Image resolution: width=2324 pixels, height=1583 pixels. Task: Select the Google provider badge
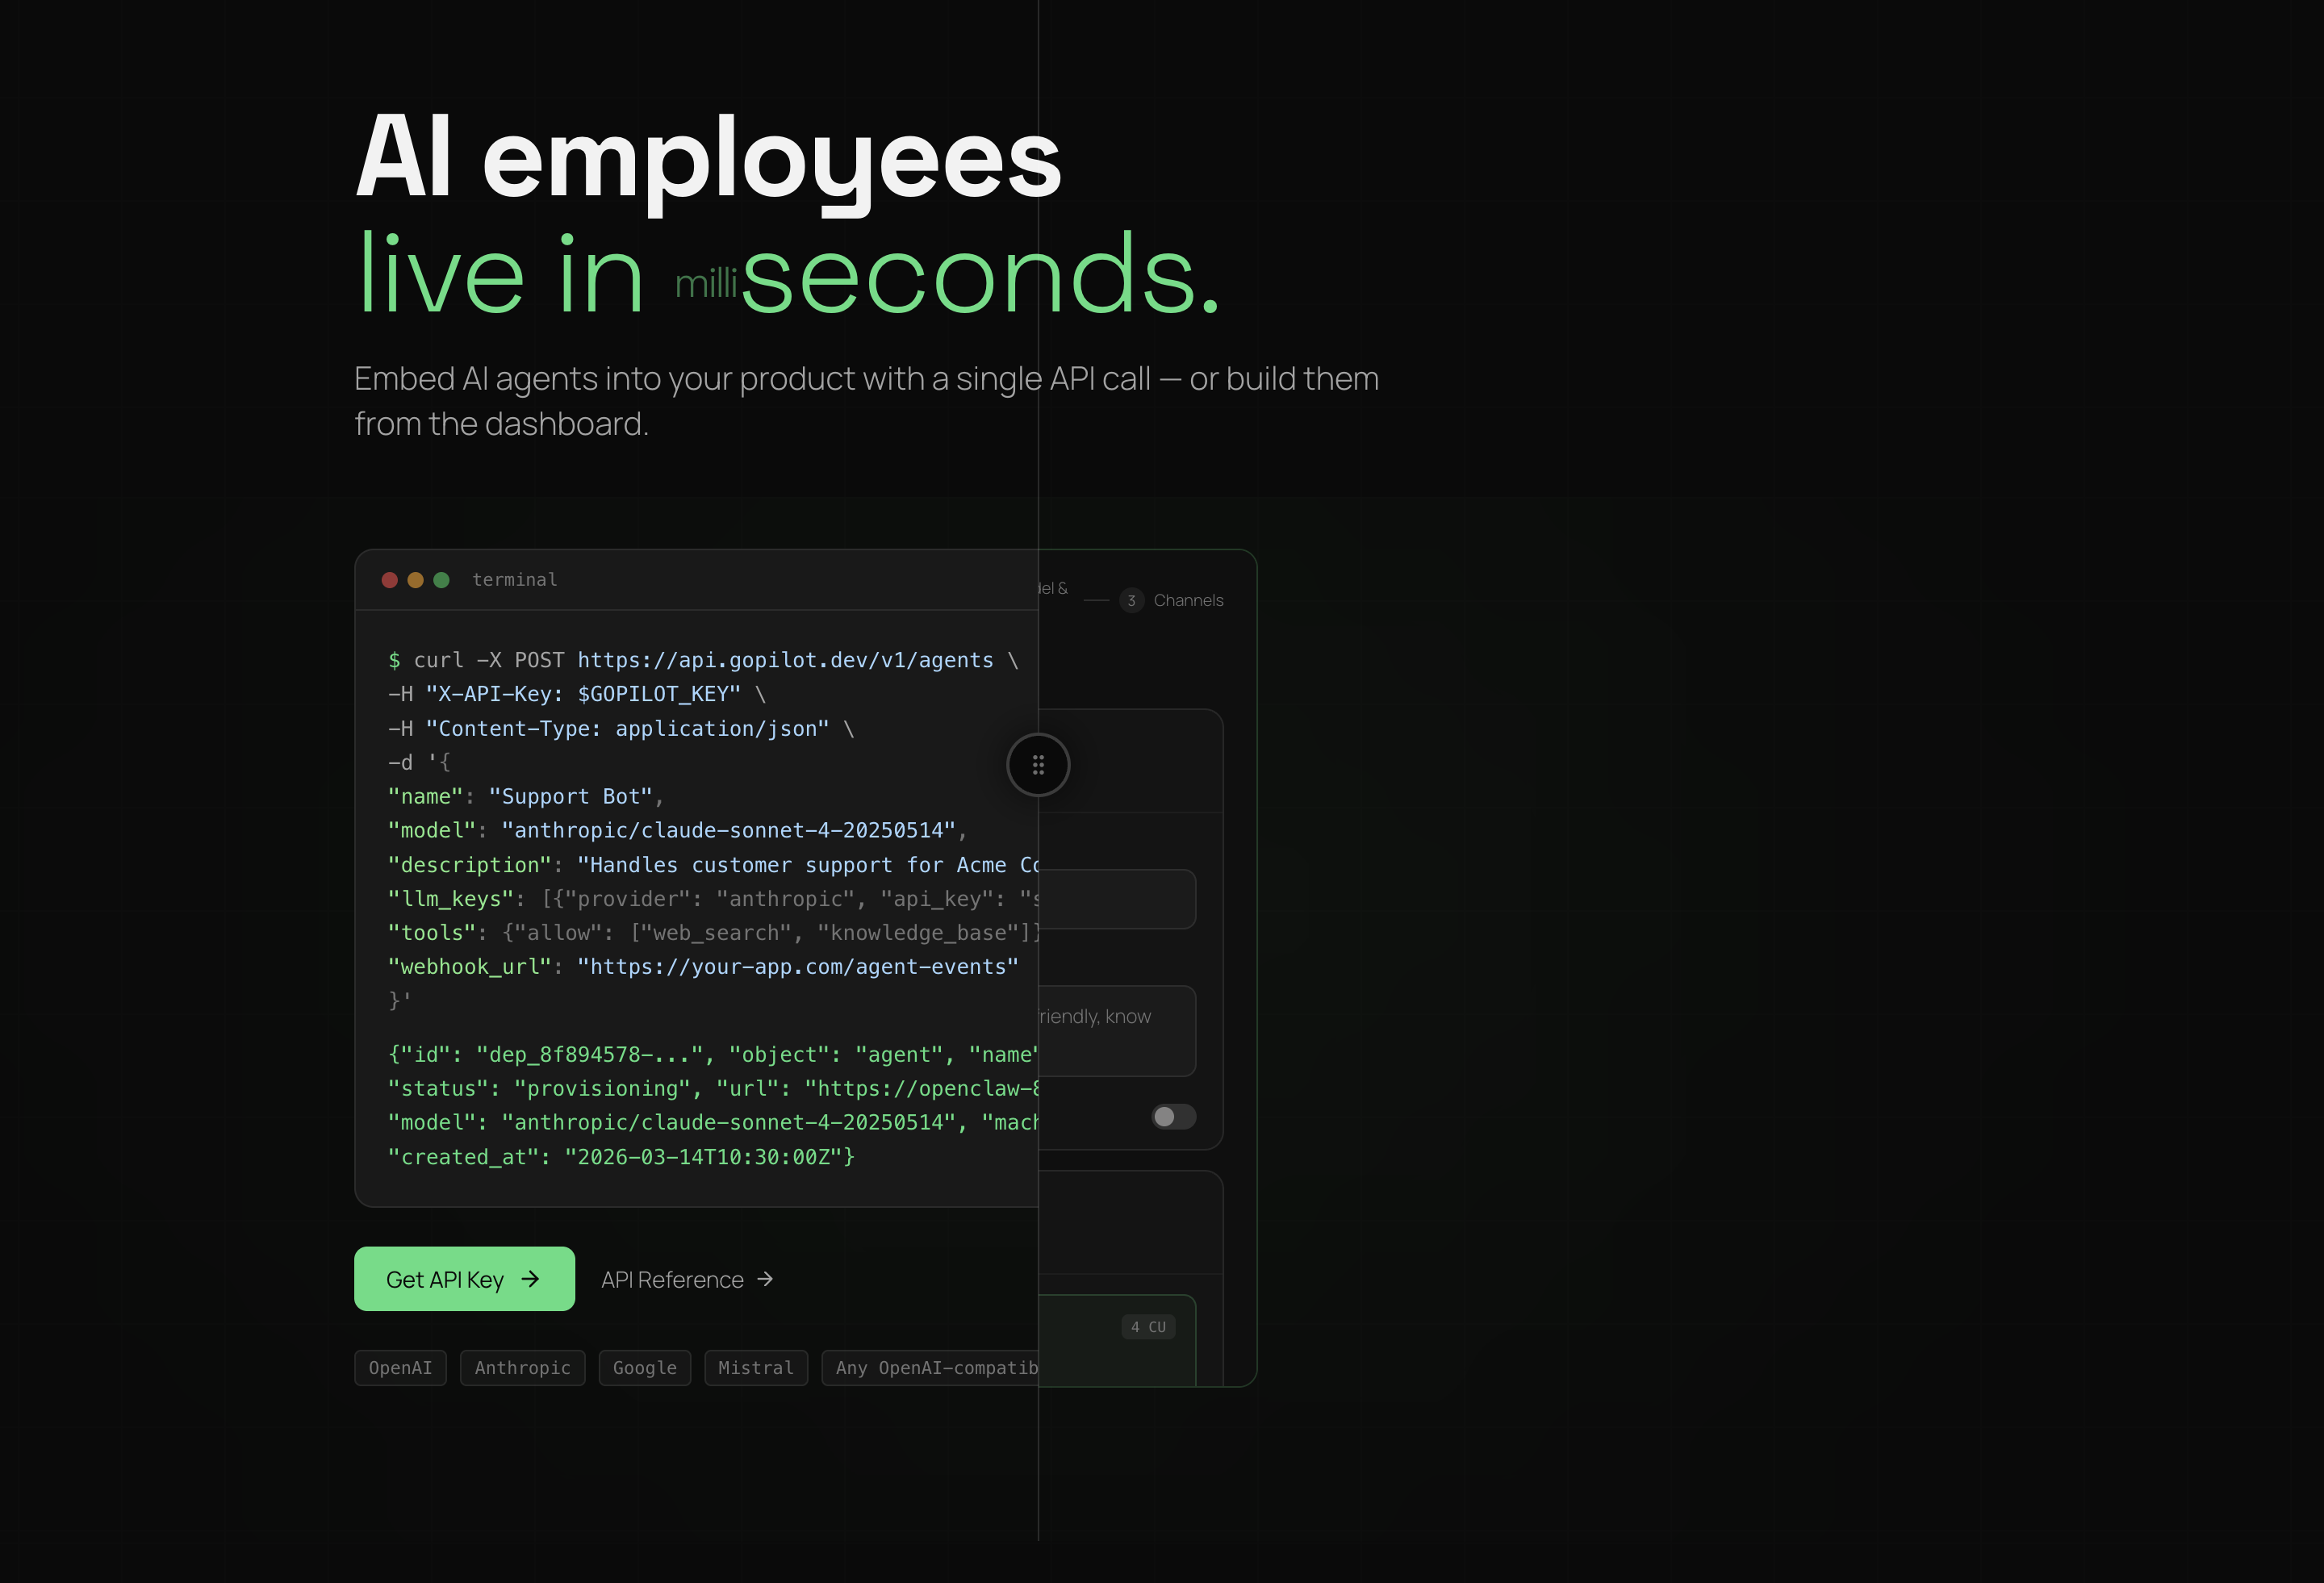pyautogui.click(x=644, y=1368)
